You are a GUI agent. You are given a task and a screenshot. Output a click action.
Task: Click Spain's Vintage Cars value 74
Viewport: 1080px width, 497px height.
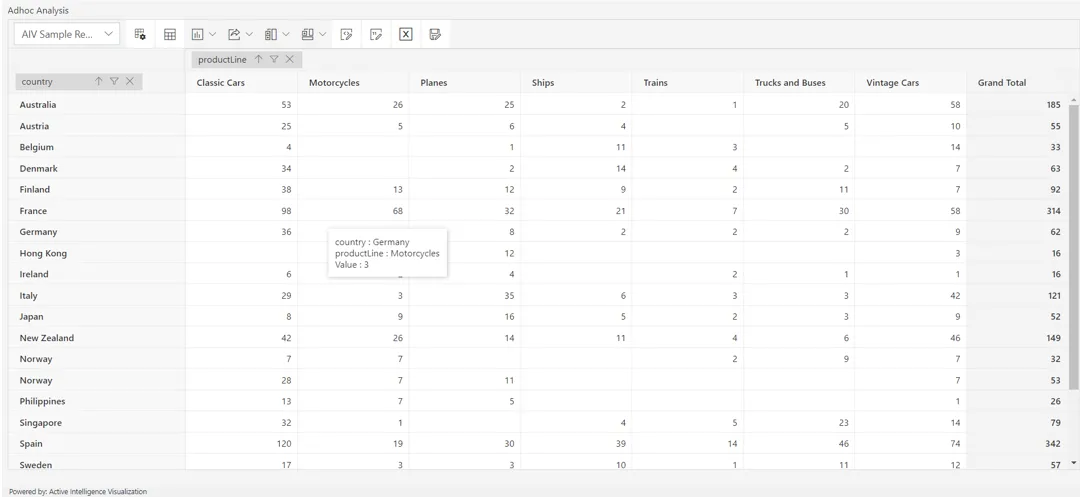coord(955,443)
